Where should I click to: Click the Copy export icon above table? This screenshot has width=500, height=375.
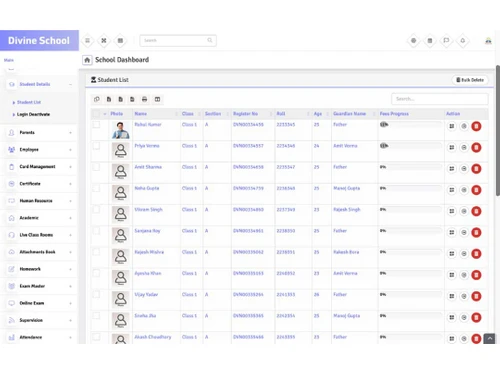coord(97,99)
